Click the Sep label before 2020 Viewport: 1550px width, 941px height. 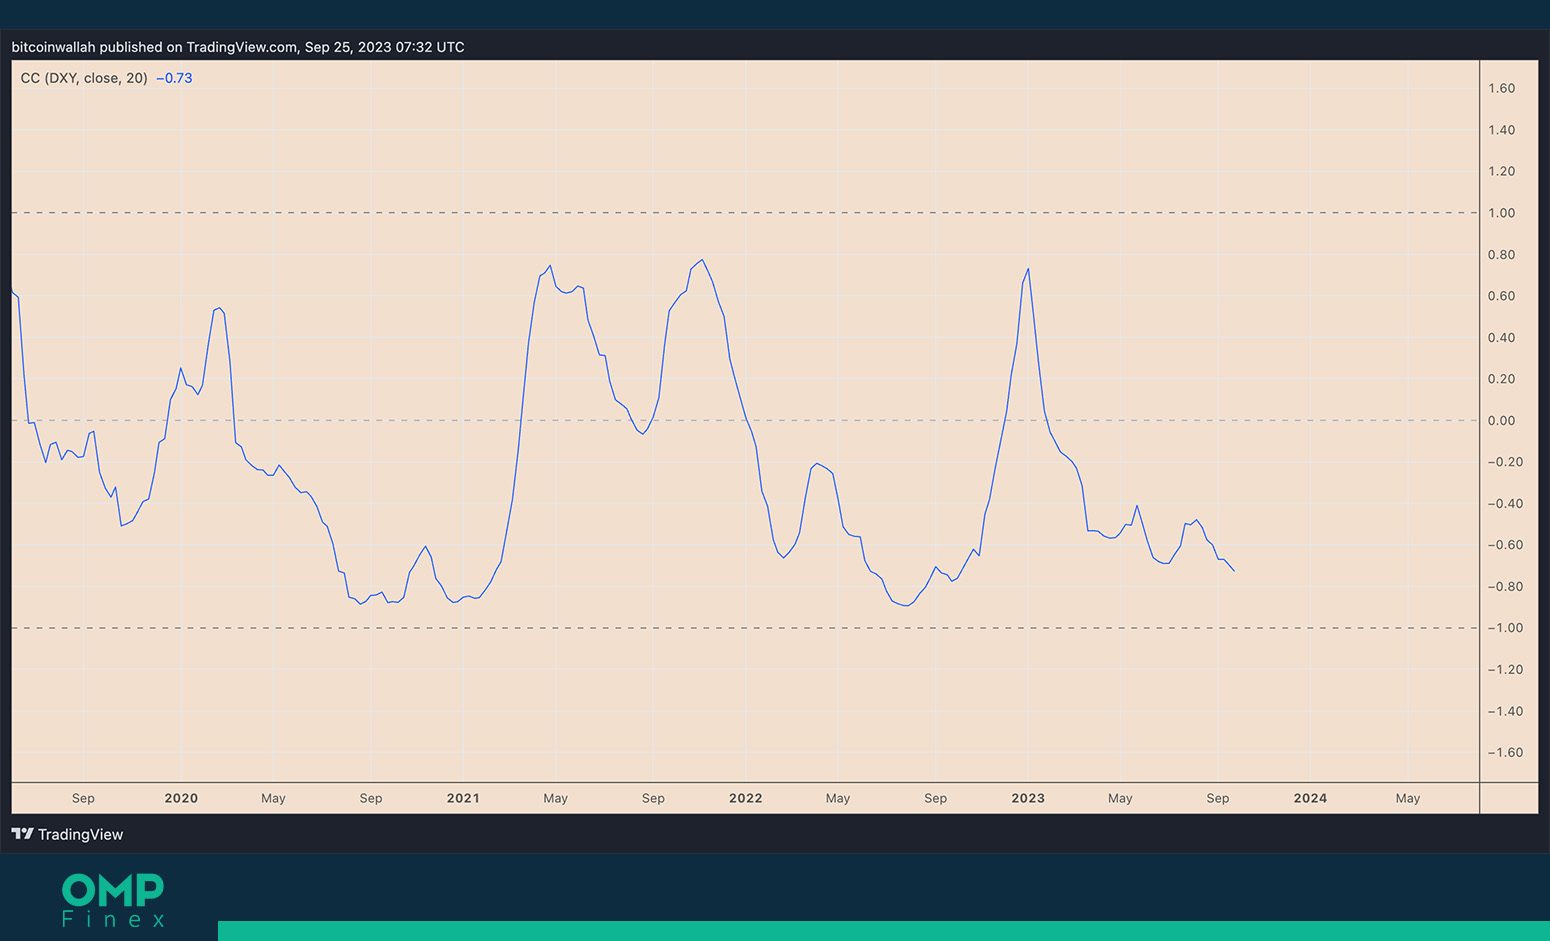[x=83, y=798]
